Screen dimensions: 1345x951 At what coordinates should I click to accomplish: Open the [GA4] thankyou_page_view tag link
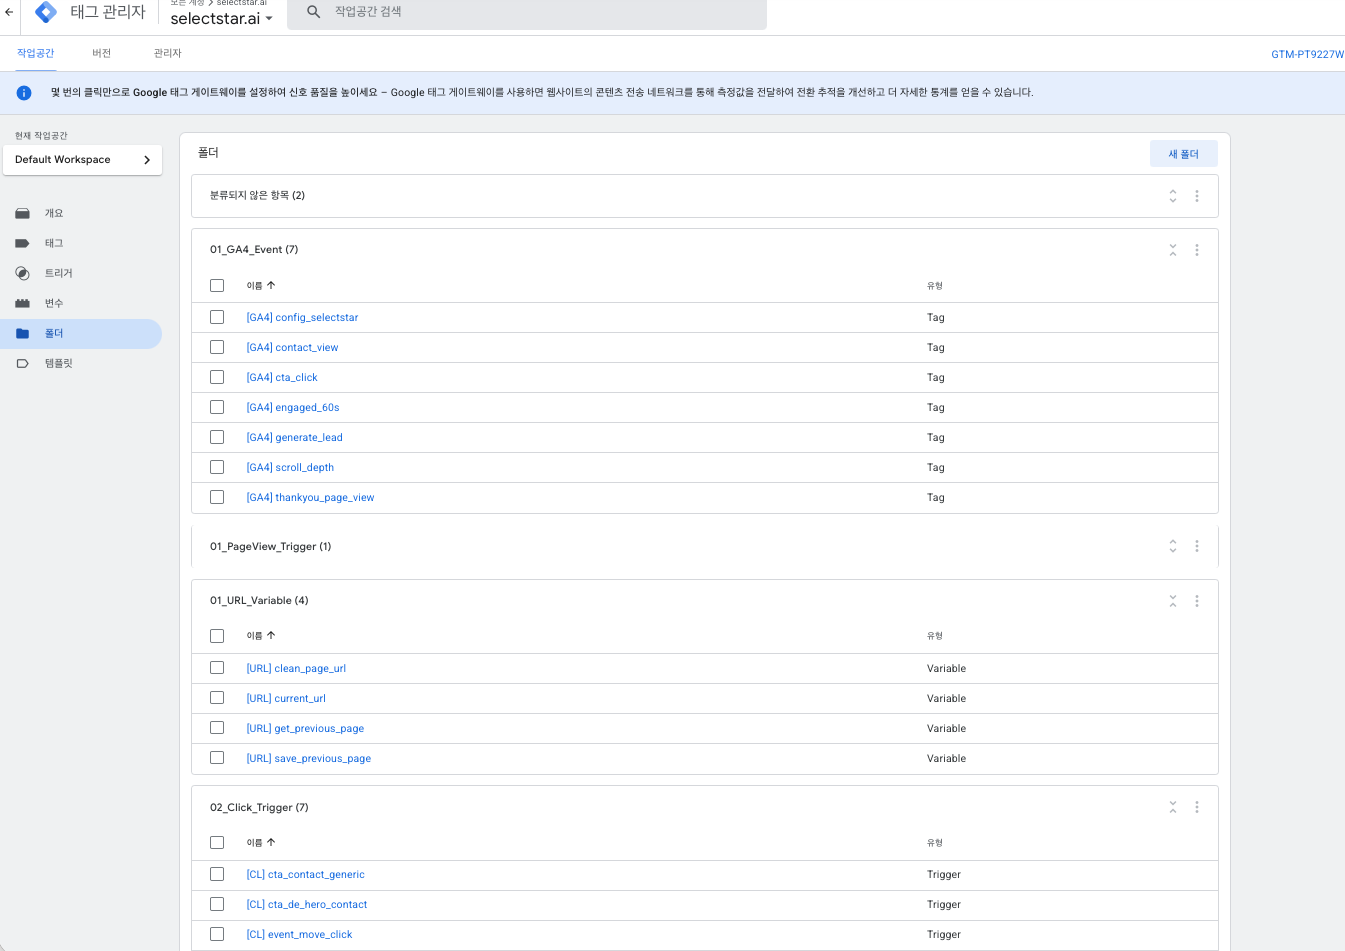(310, 497)
